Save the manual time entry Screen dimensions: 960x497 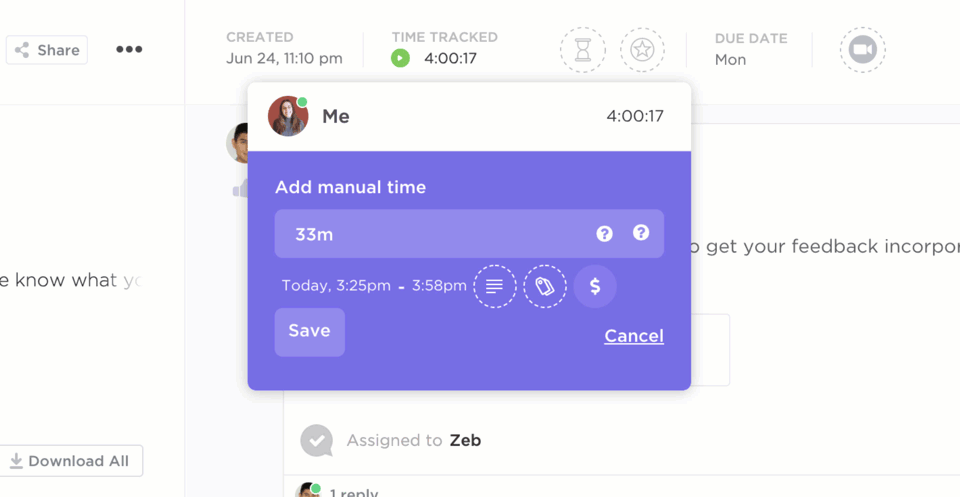(x=309, y=332)
